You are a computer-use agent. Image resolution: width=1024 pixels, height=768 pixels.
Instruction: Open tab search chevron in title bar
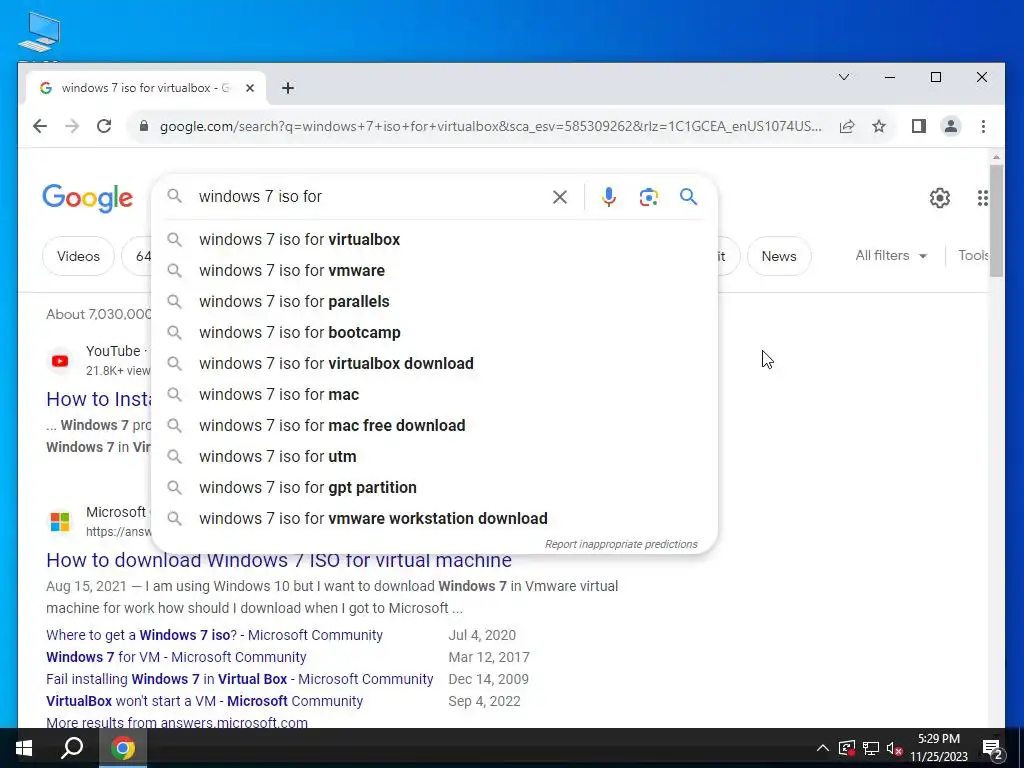tap(844, 77)
